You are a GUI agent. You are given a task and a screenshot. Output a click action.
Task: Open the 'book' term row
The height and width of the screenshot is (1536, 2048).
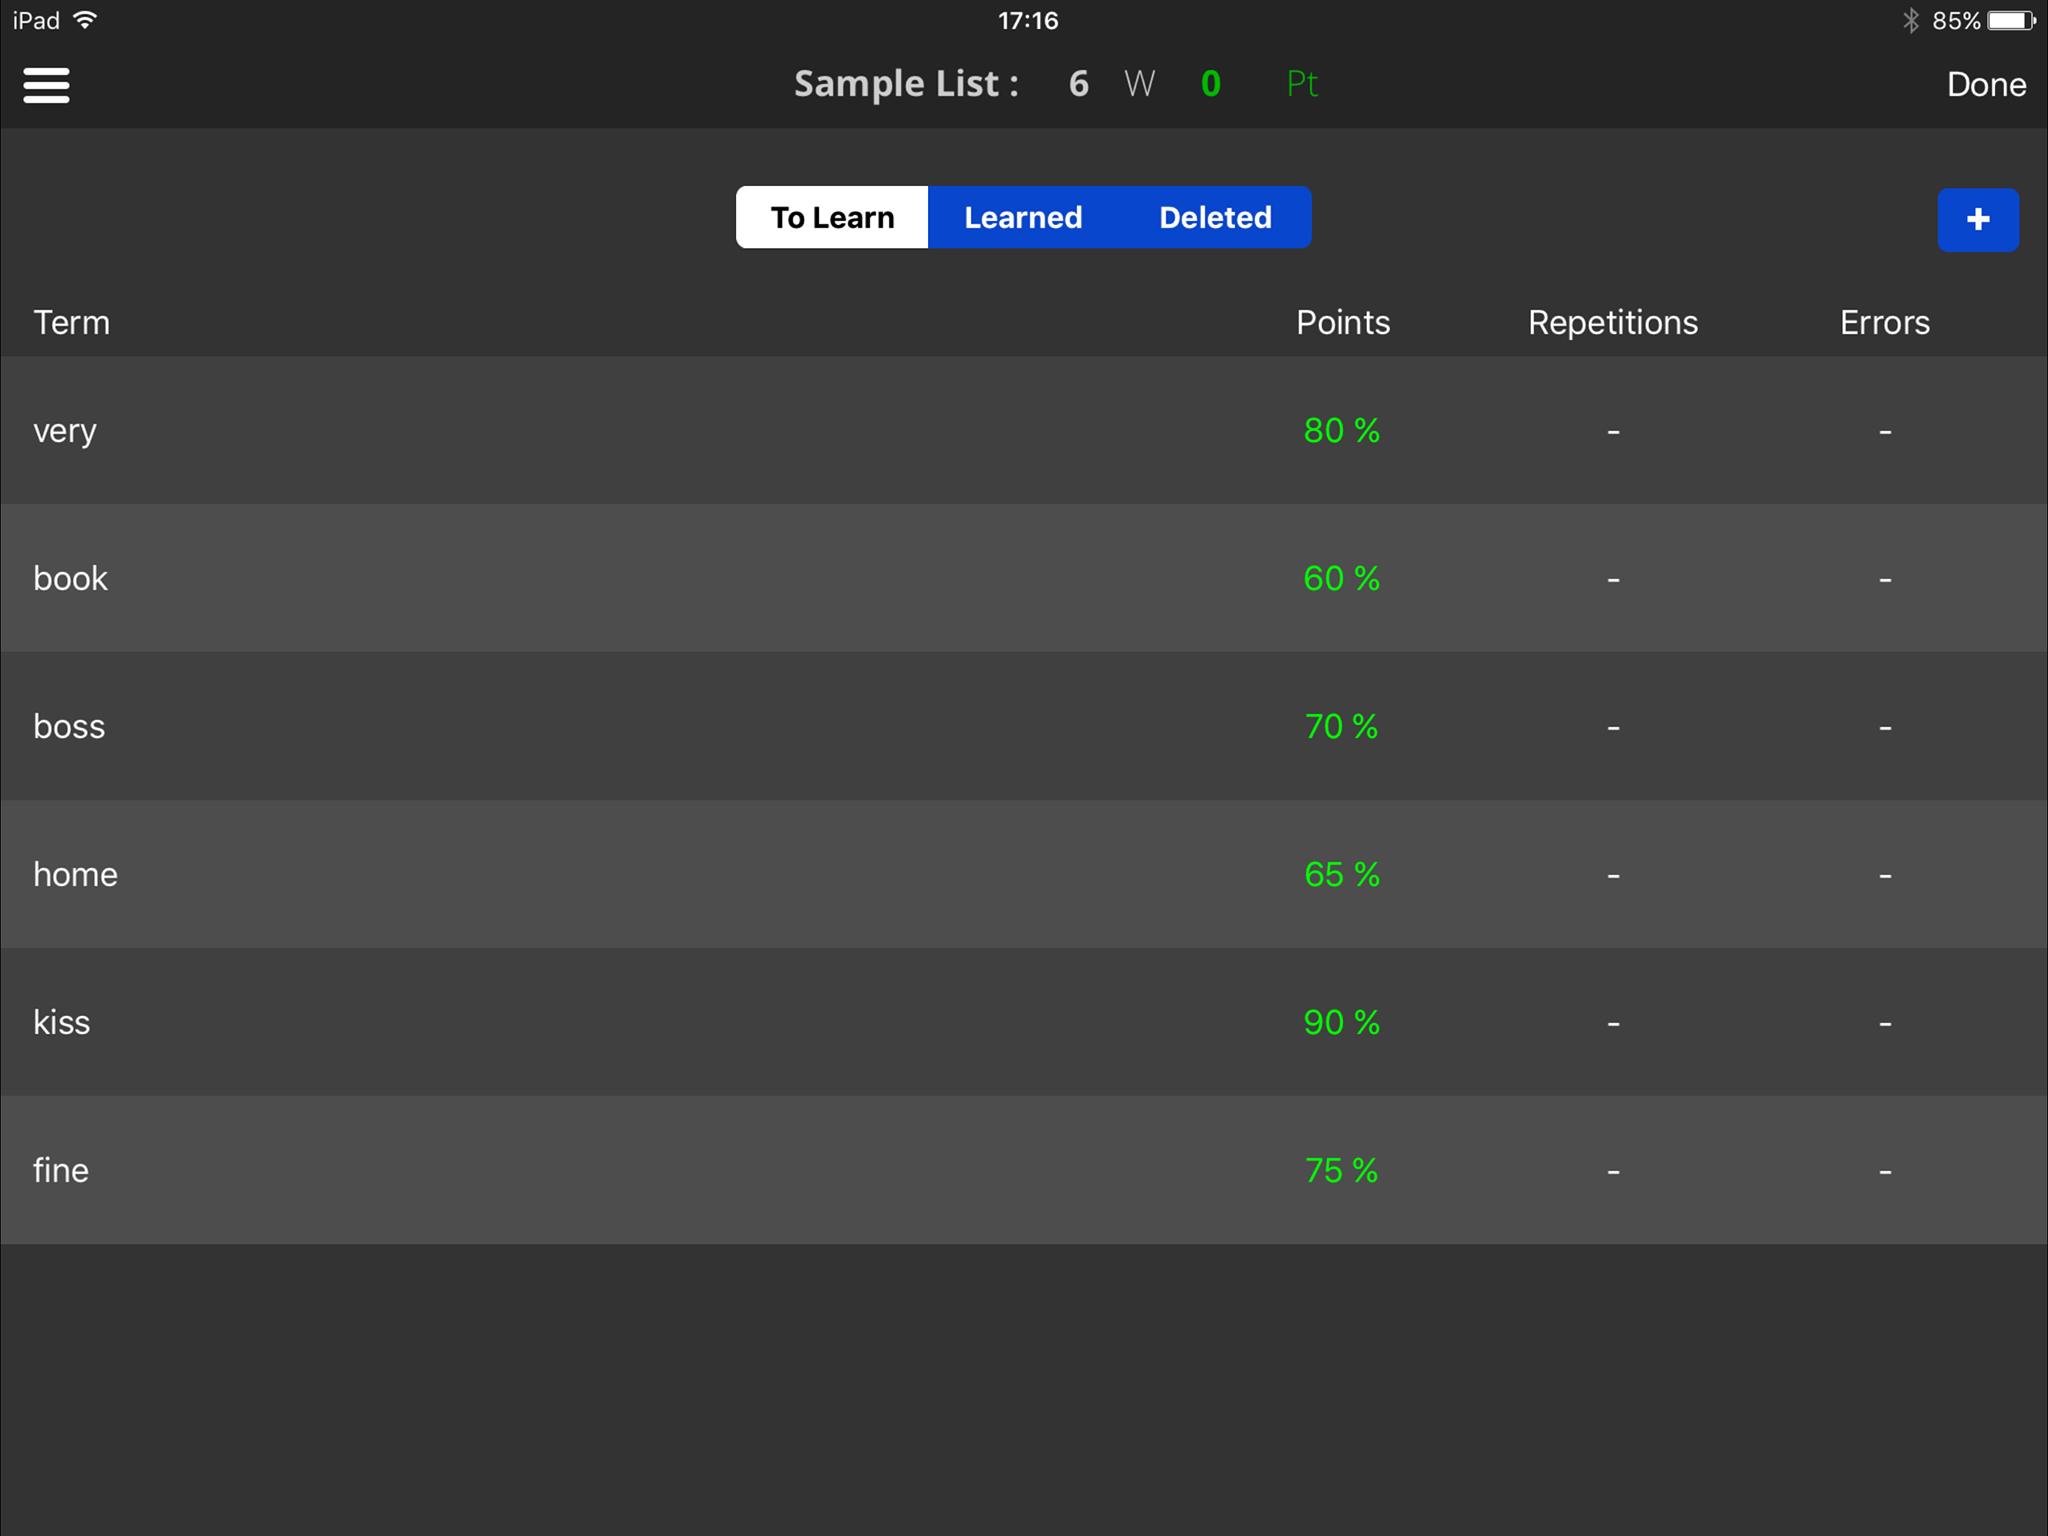click(70, 579)
